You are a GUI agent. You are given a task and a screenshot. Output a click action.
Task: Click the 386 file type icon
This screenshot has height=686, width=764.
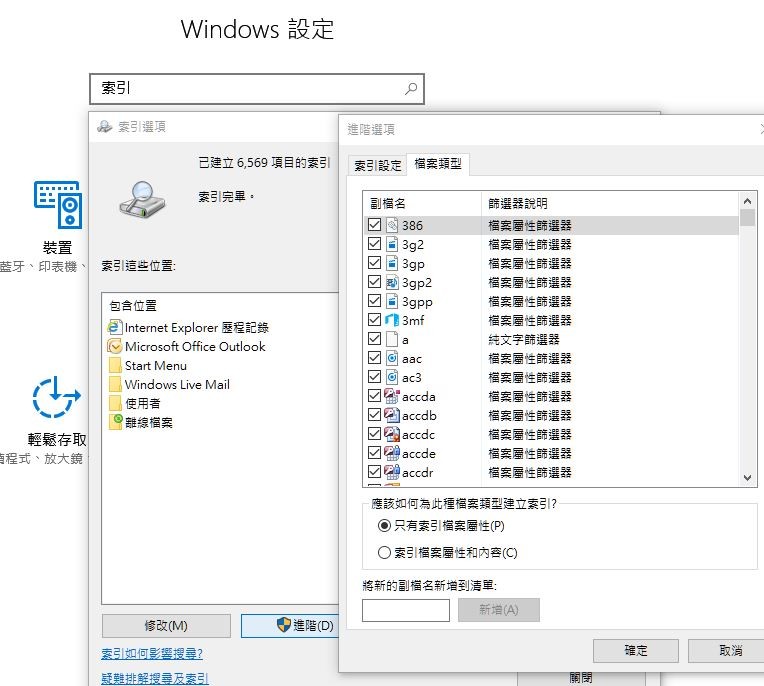pos(392,225)
